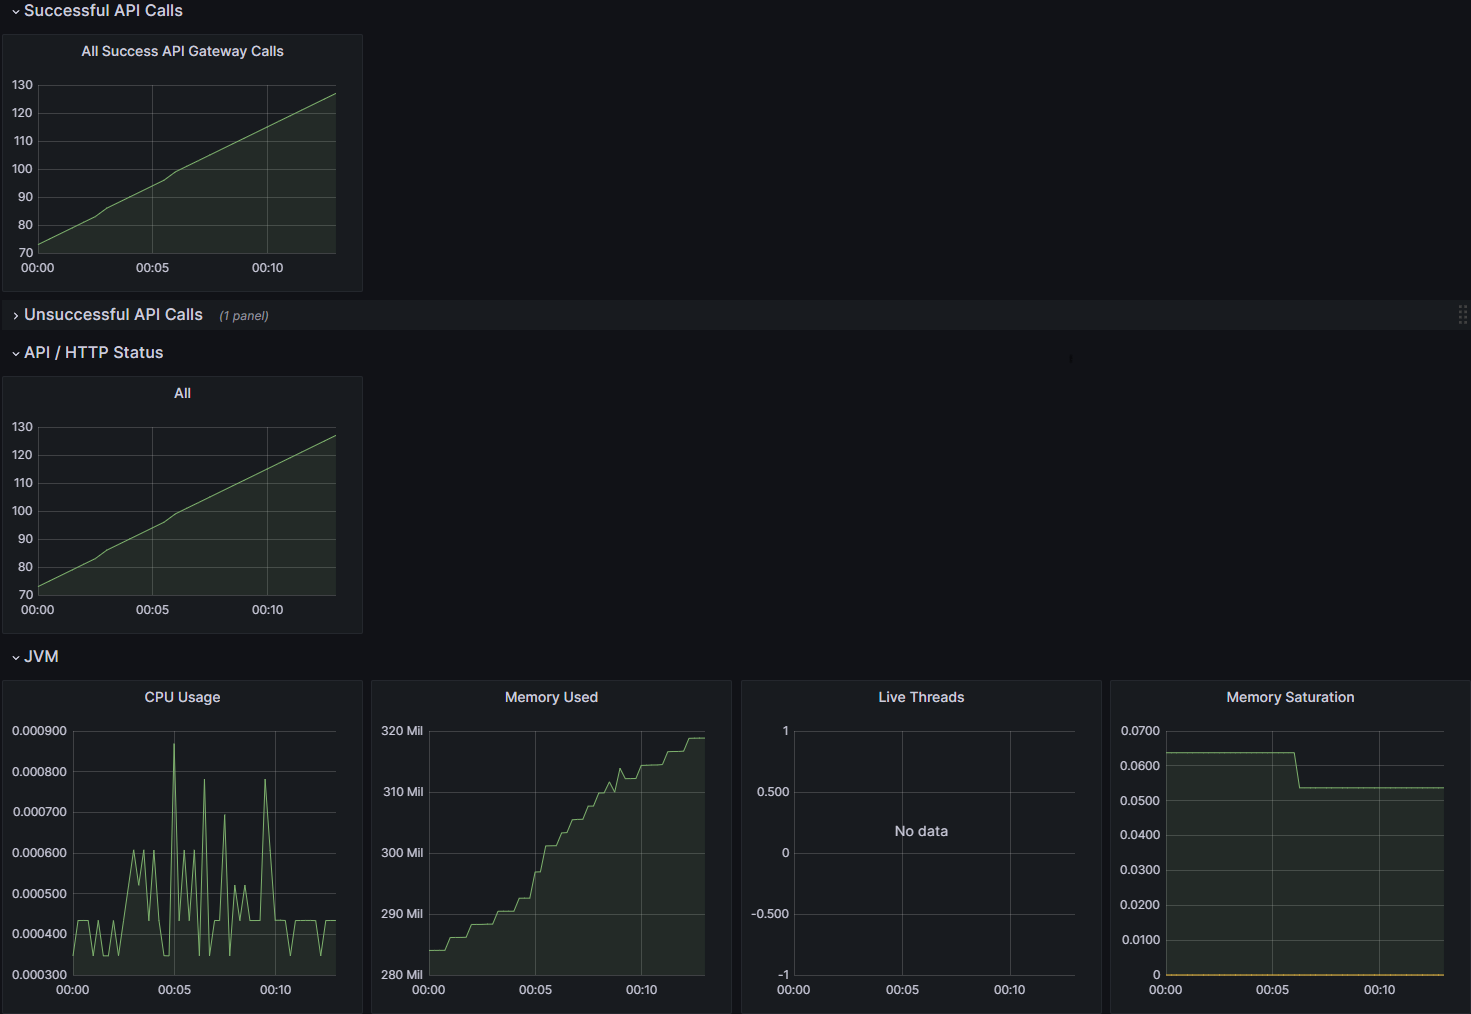Image resolution: width=1471 pixels, height=1014 pixels.
Task: Collapse the Successful API Calls row
Action: pyautogui.click(x=16, y=12)
